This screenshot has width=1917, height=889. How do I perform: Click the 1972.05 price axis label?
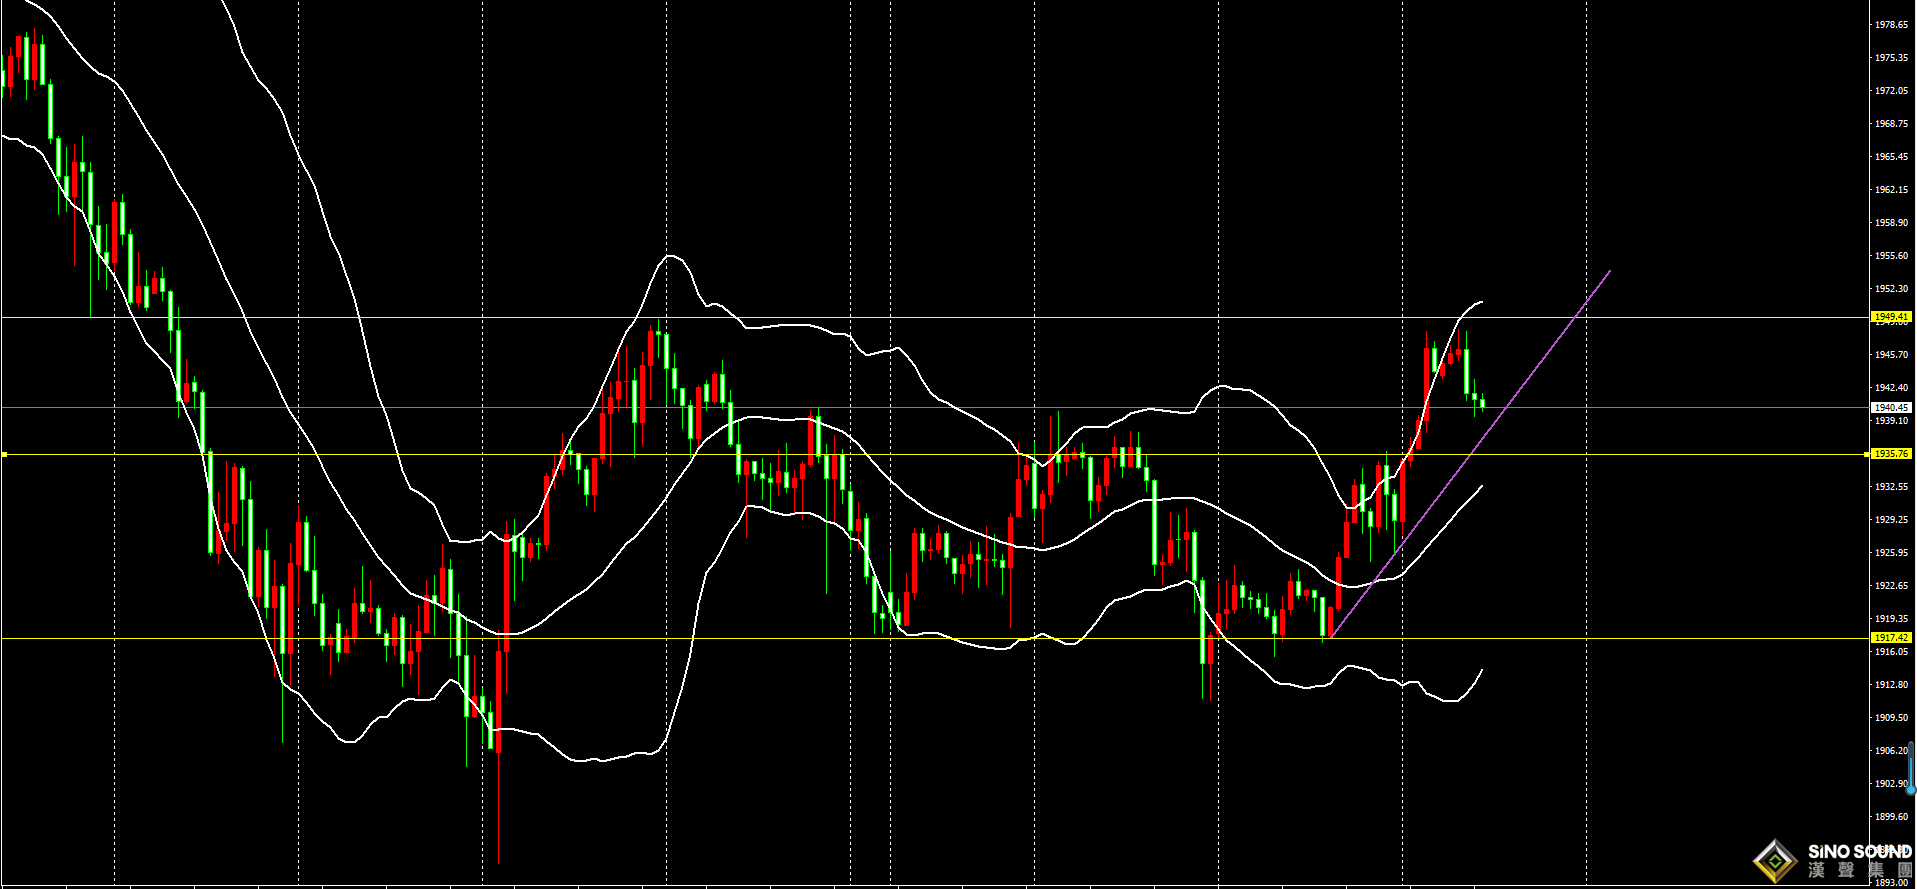tap(1891, 90)
